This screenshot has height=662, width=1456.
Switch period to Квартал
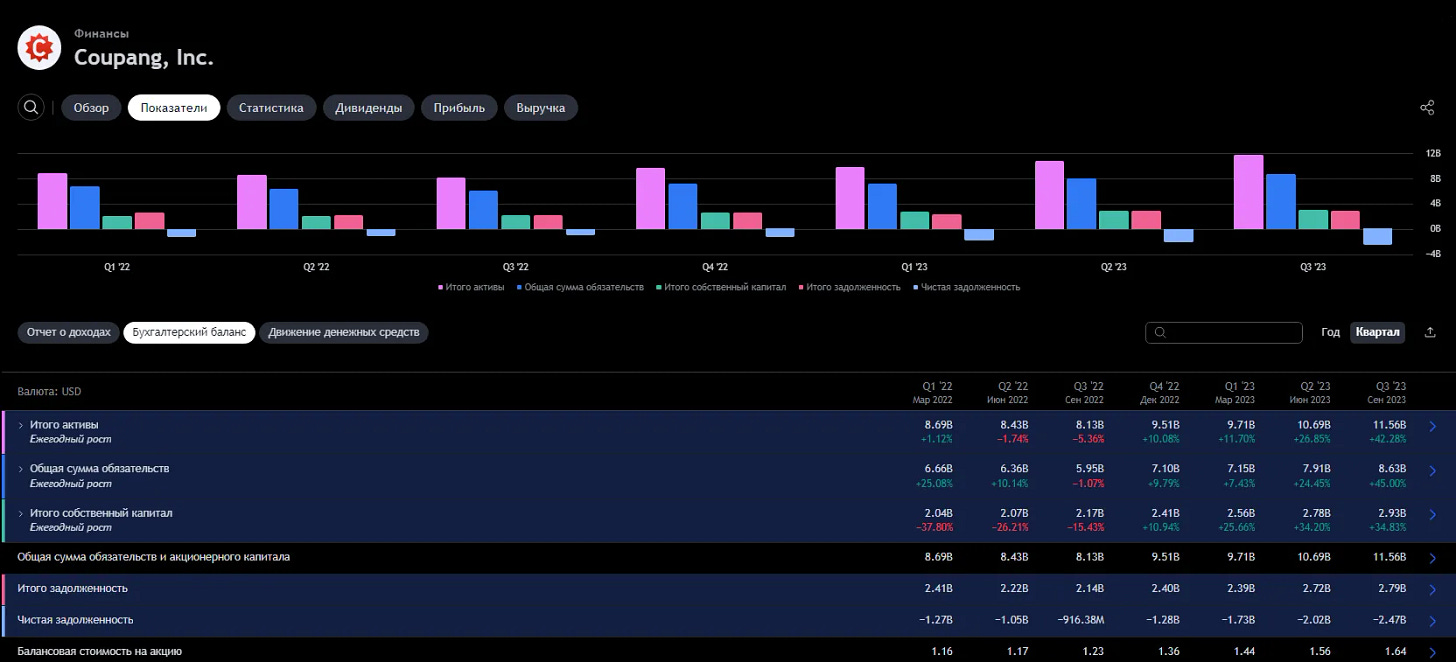point(1378,332)
